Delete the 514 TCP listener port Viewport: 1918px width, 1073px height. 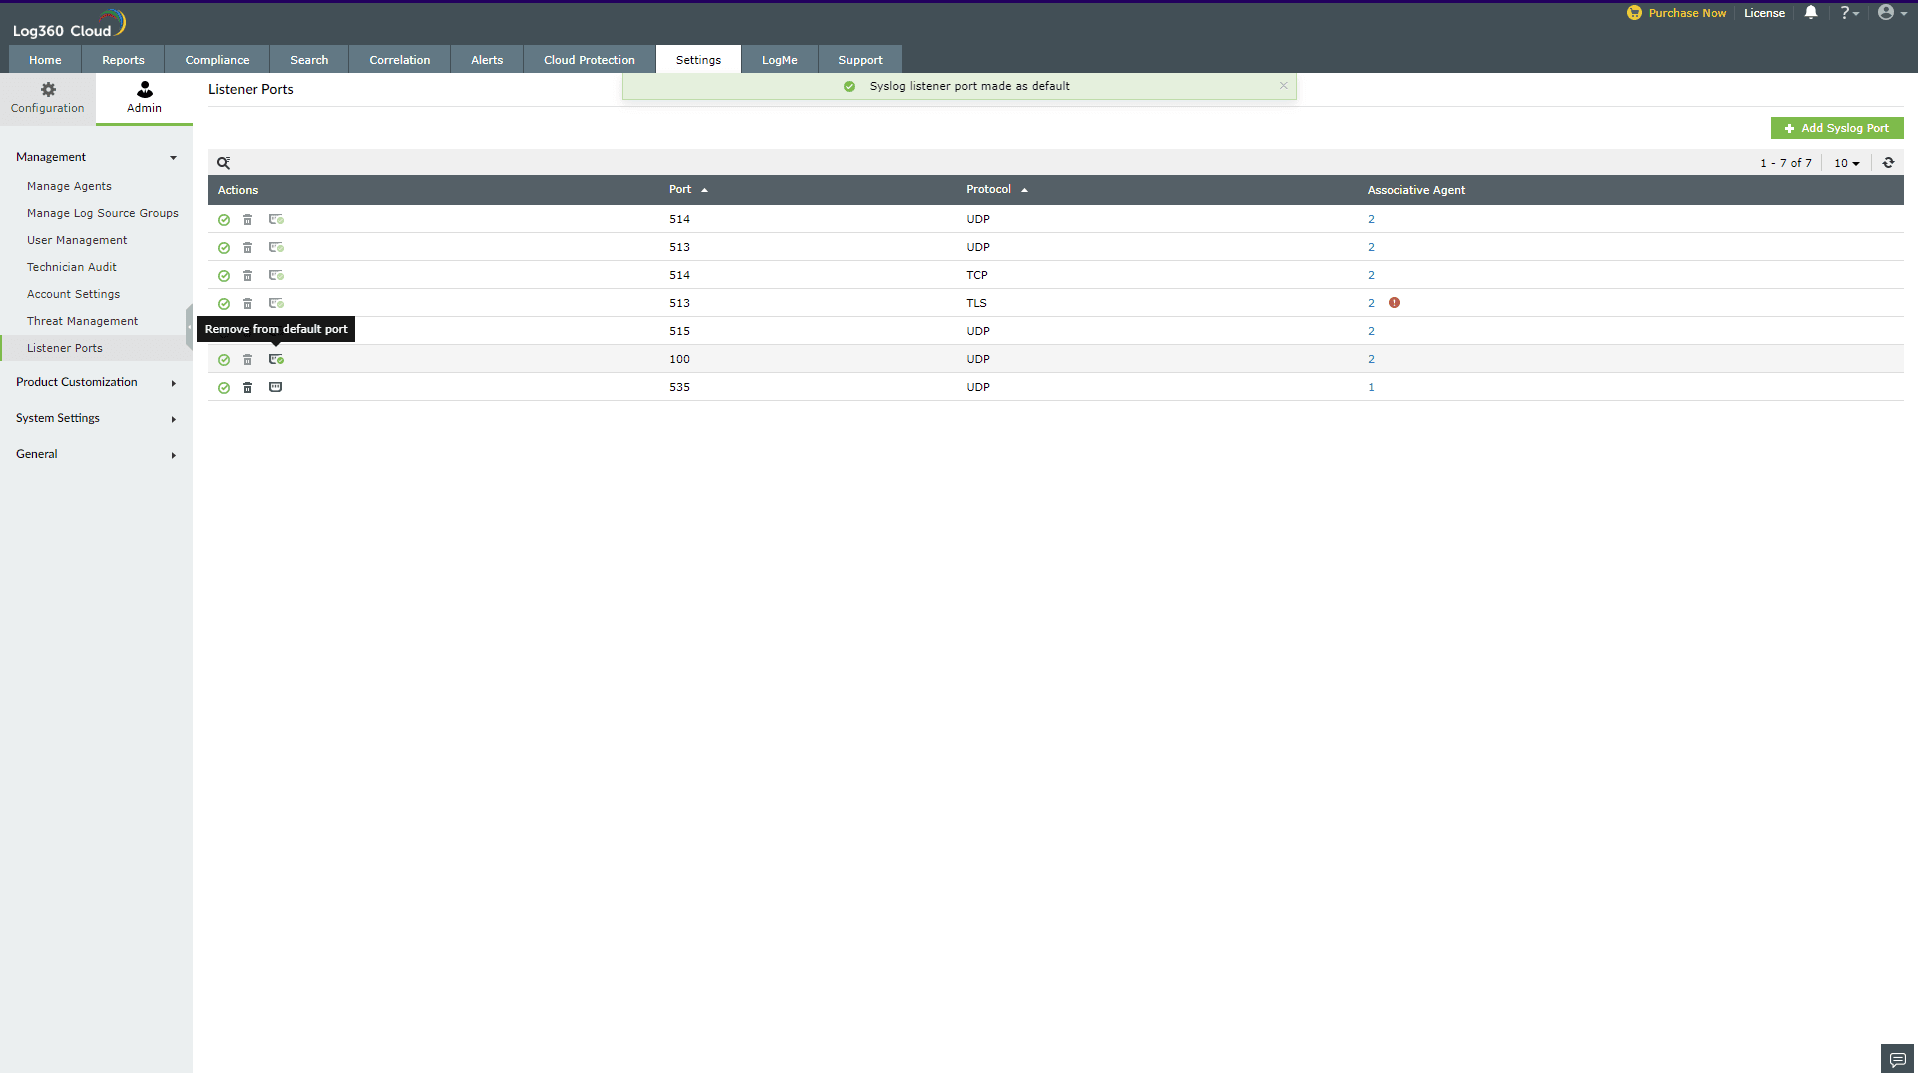[247, 276]
